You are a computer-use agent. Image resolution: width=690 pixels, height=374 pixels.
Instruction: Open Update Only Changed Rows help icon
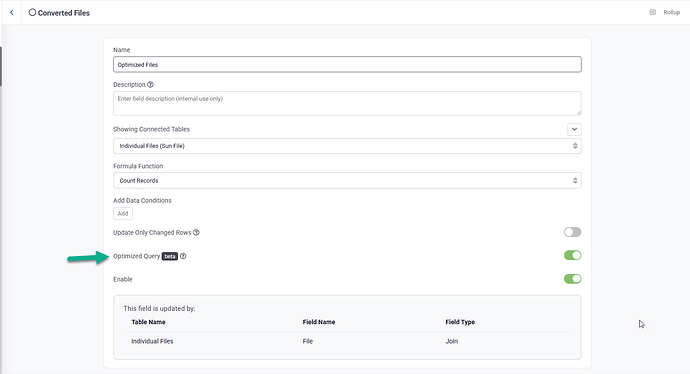(196, 232)
